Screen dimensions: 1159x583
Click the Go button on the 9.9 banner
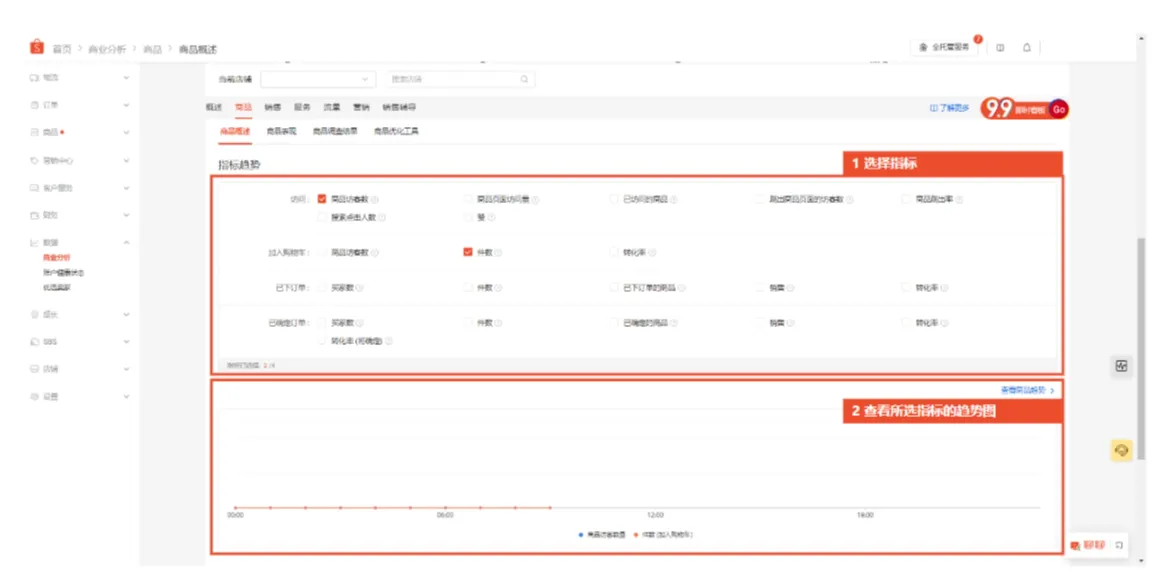click(x=1059, y=108)
